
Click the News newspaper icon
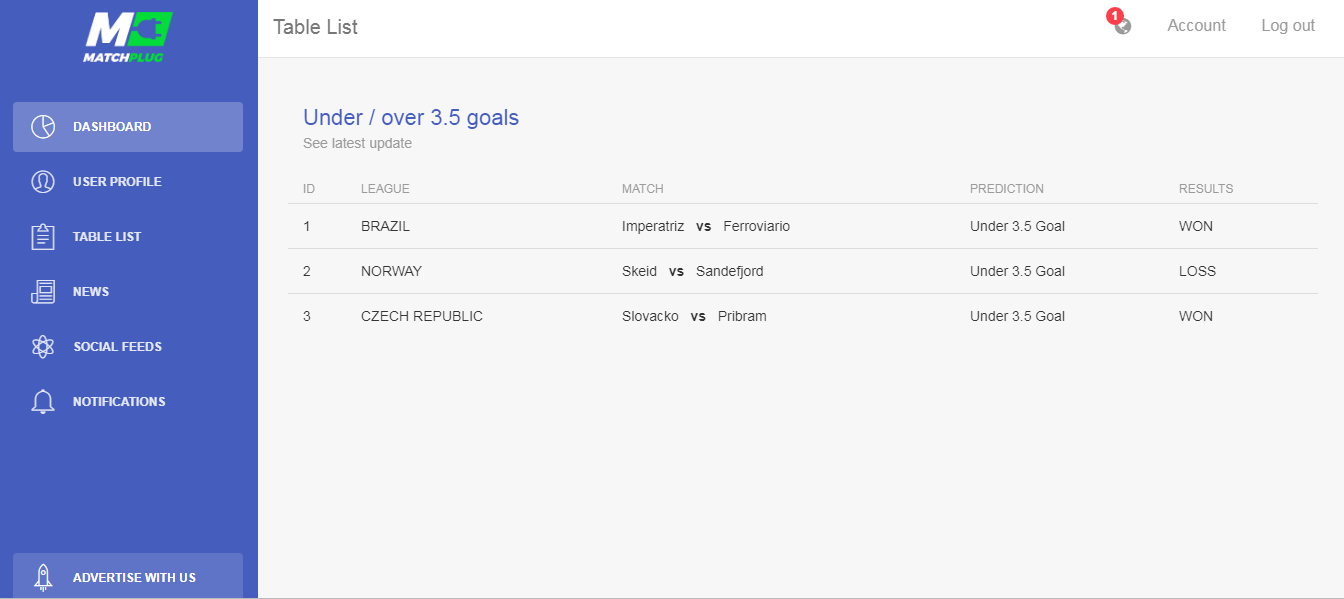[42, 292]
